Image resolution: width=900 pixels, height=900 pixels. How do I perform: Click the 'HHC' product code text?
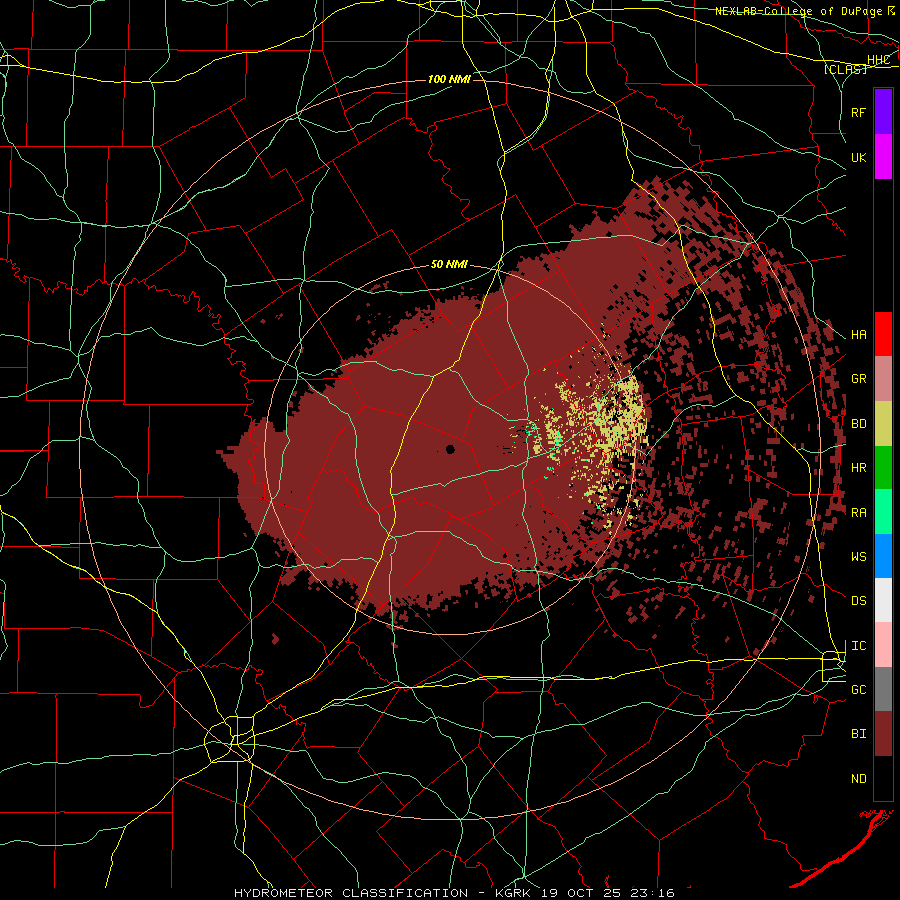point(878,60)
